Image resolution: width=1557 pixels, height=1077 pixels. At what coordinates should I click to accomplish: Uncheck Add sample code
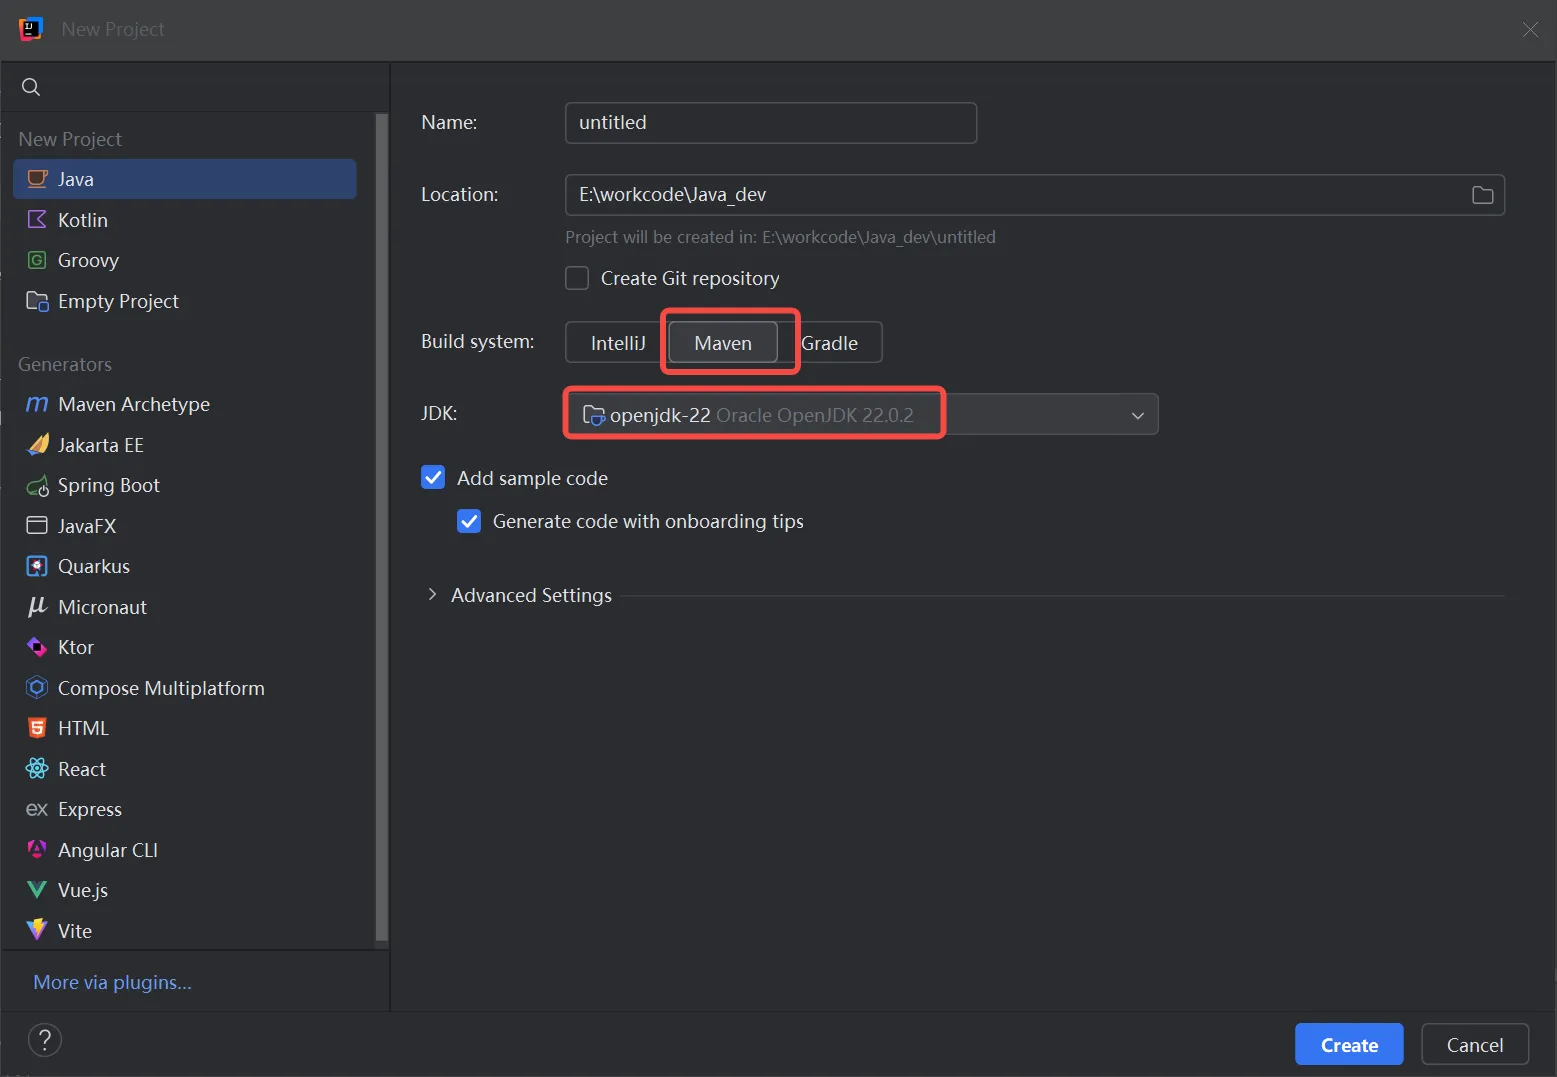tap(433, 477)
